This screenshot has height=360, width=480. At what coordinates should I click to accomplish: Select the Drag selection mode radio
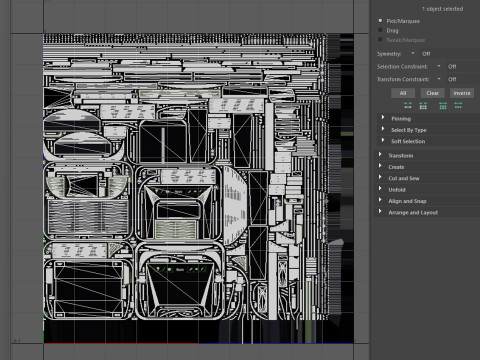tap(380, 30)
